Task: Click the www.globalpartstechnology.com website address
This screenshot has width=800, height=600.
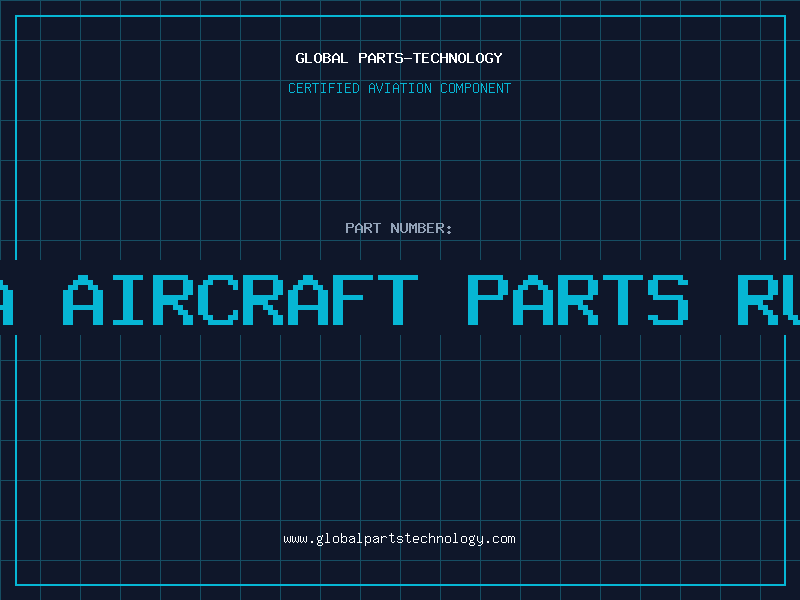Action: click(399, 539)
